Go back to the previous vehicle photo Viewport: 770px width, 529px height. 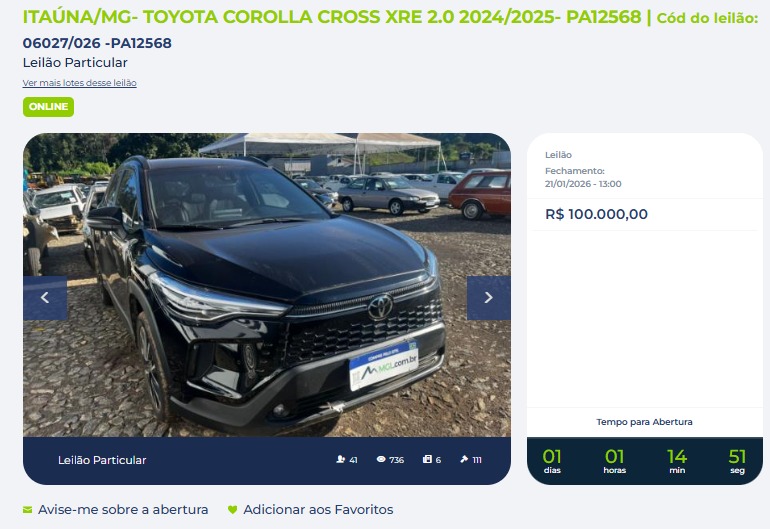[45, 298]
